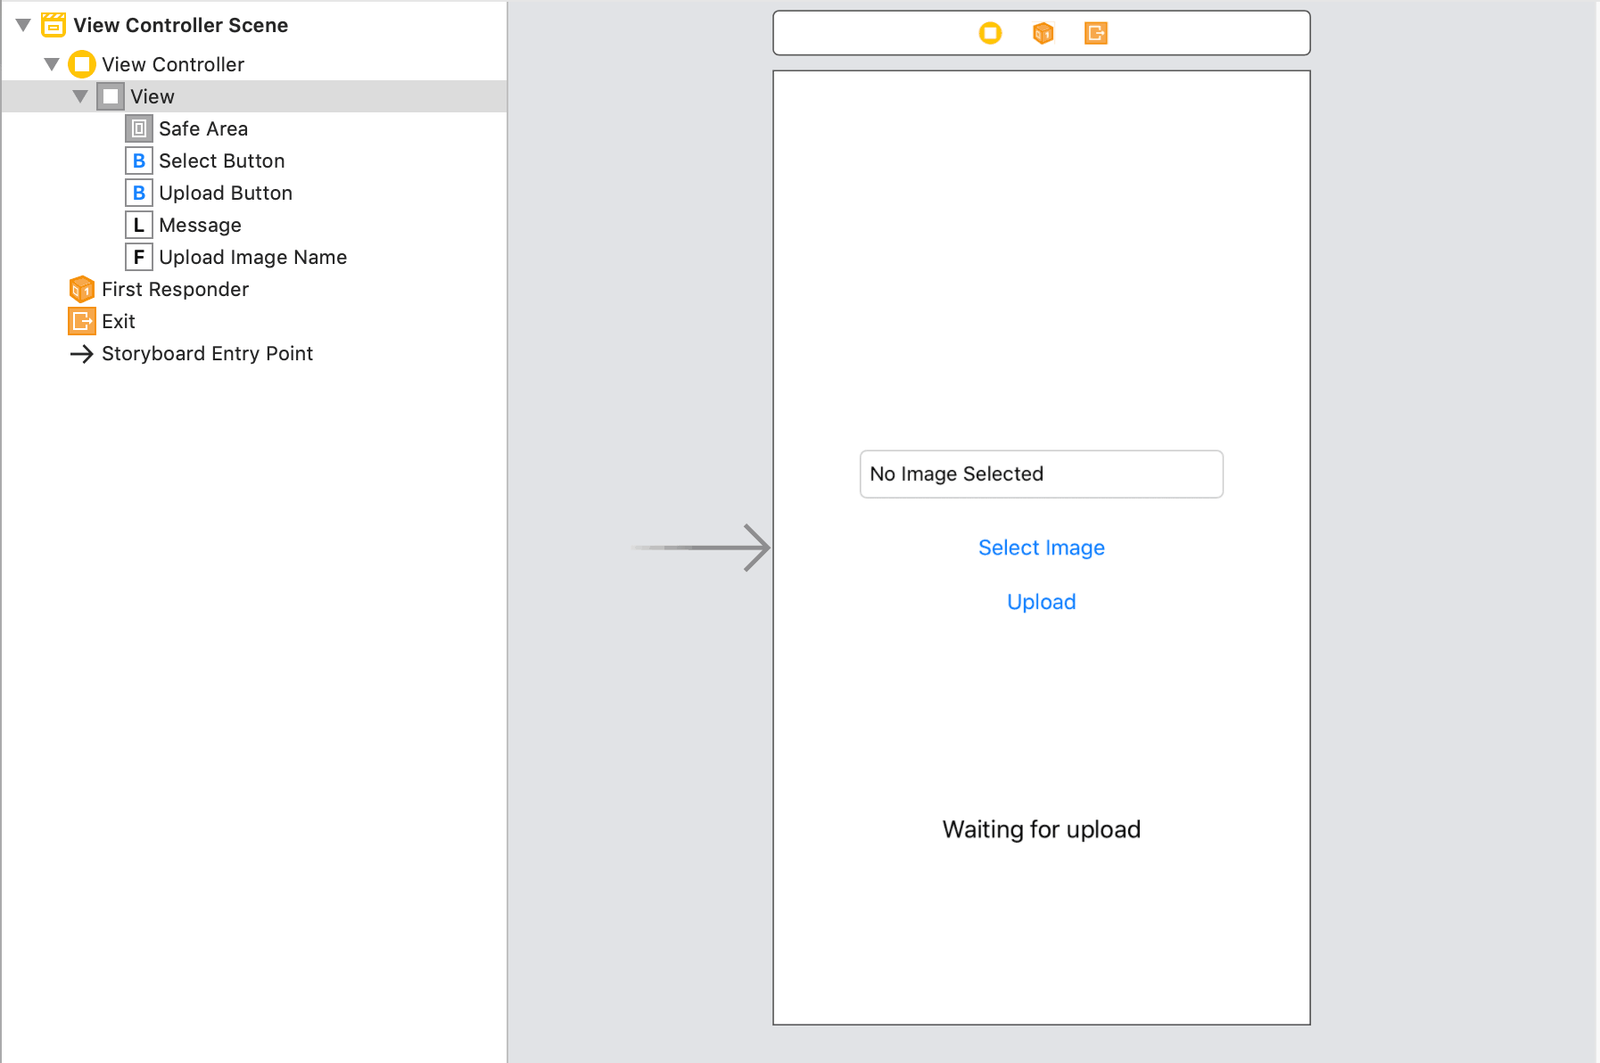Click the Exit icon in scene dock
Viewport: 1600px width, 1063px height.
tap(1096, 33)
